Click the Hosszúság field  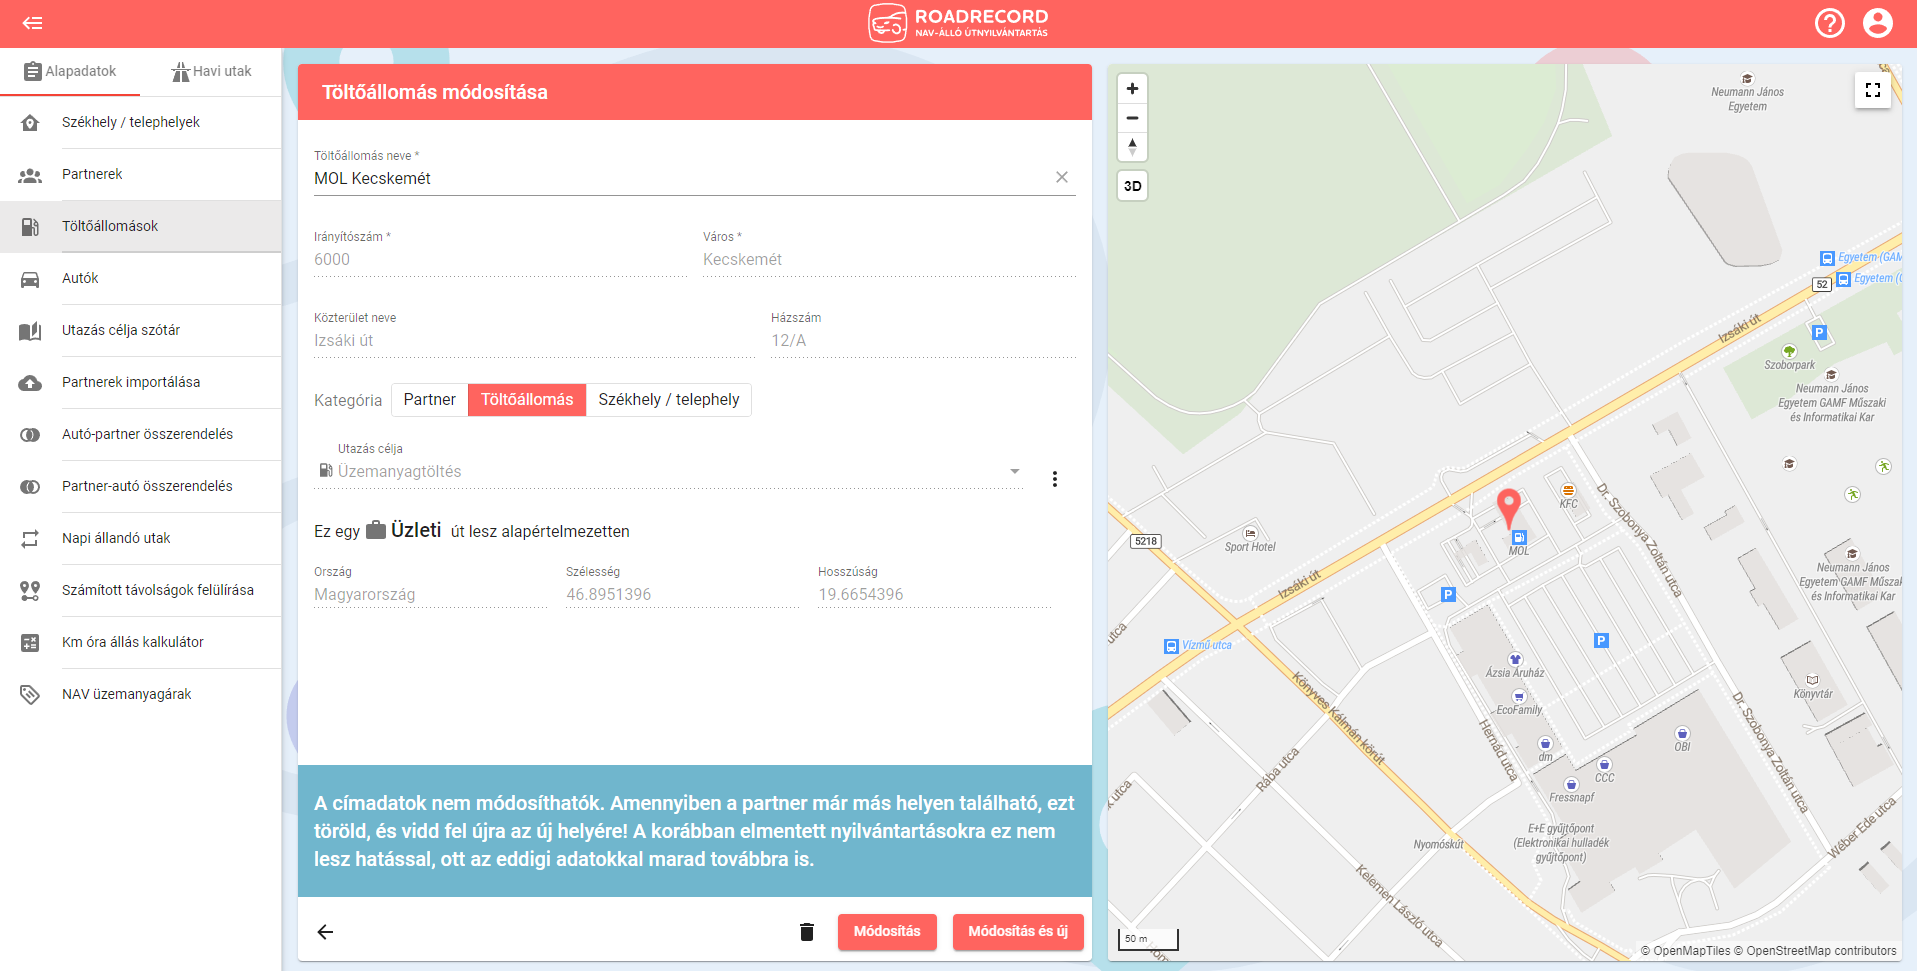coord(934,594)
